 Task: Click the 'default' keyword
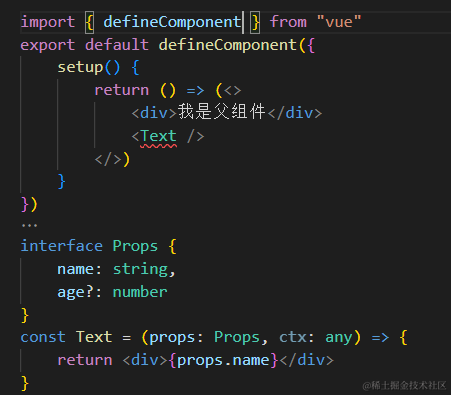(117, 45)
